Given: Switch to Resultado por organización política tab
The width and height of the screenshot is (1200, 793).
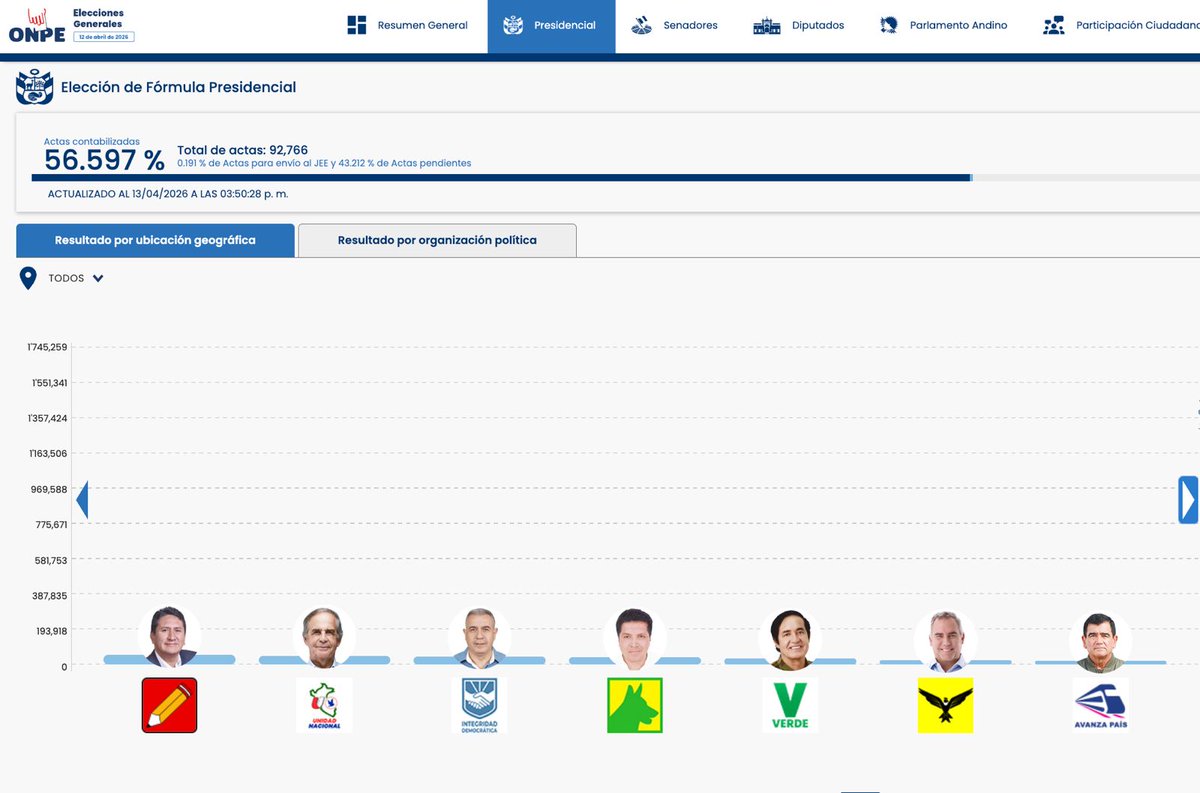Looking at the screenshot, I should click(436, 240).
